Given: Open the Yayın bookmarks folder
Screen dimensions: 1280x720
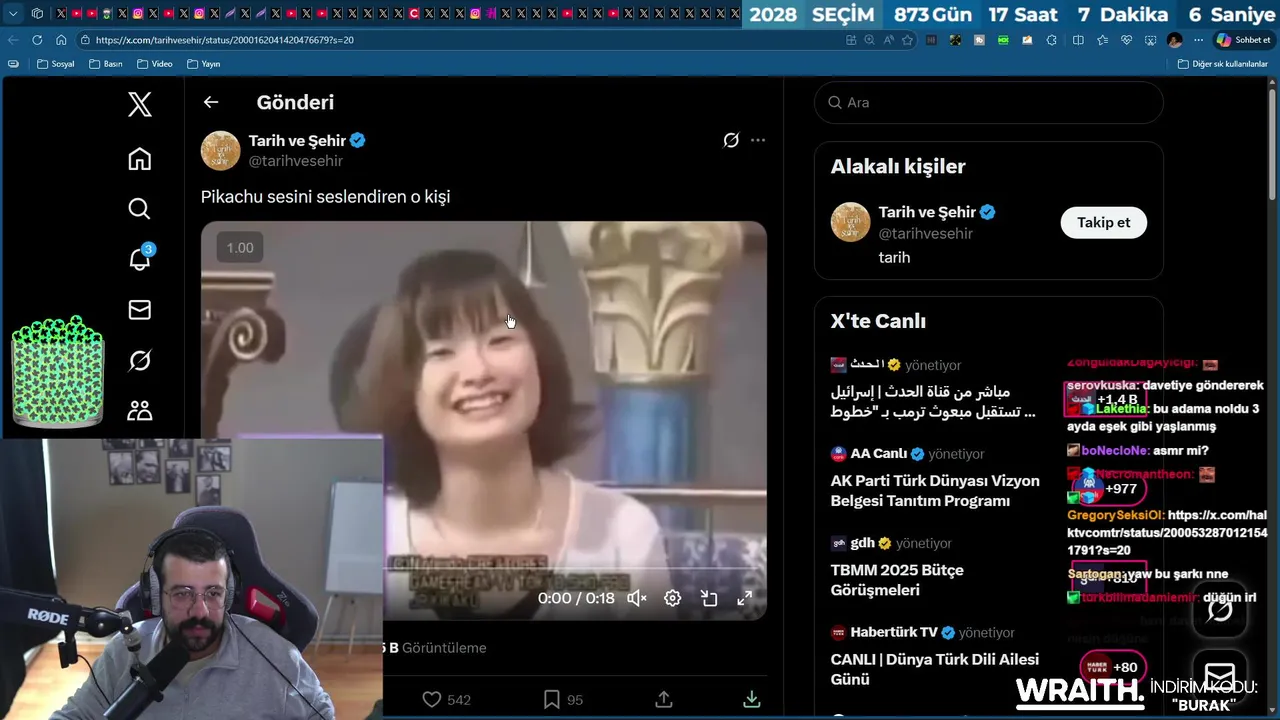Looking at the screenshot, I should point(204,64).
